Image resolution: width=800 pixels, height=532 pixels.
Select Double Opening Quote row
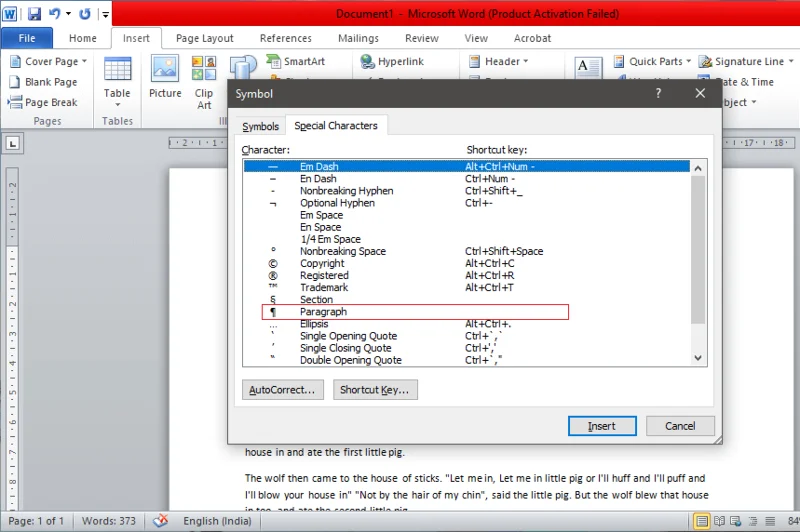point(466,360)
